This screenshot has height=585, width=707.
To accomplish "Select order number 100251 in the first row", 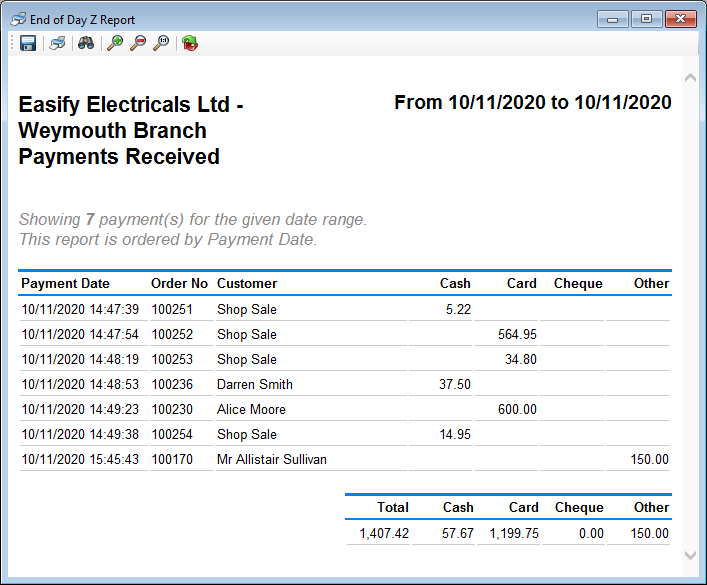I will click(x=172, y=309).
